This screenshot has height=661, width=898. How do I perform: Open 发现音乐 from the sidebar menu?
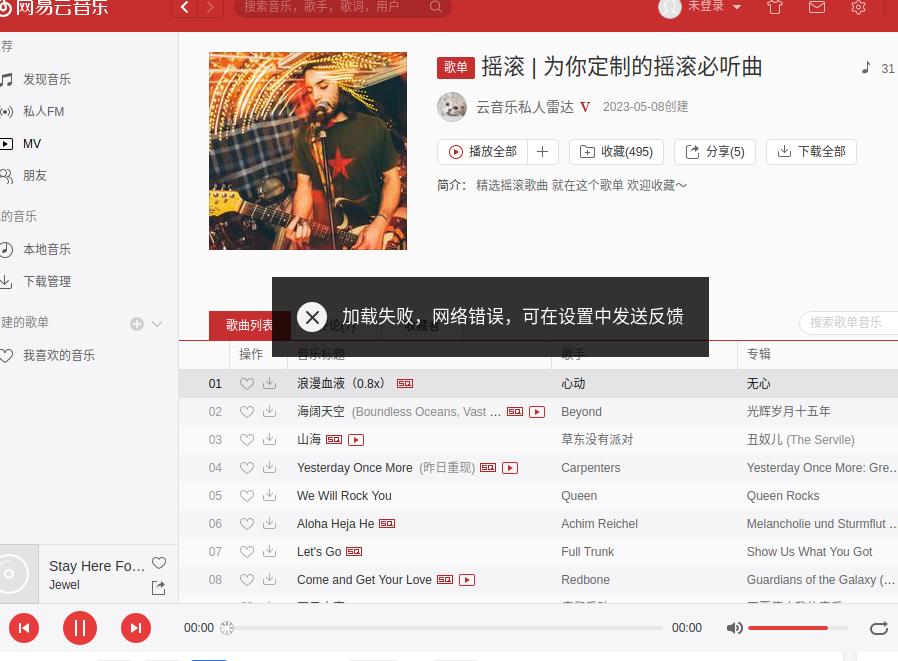click(x=46, y=77)
